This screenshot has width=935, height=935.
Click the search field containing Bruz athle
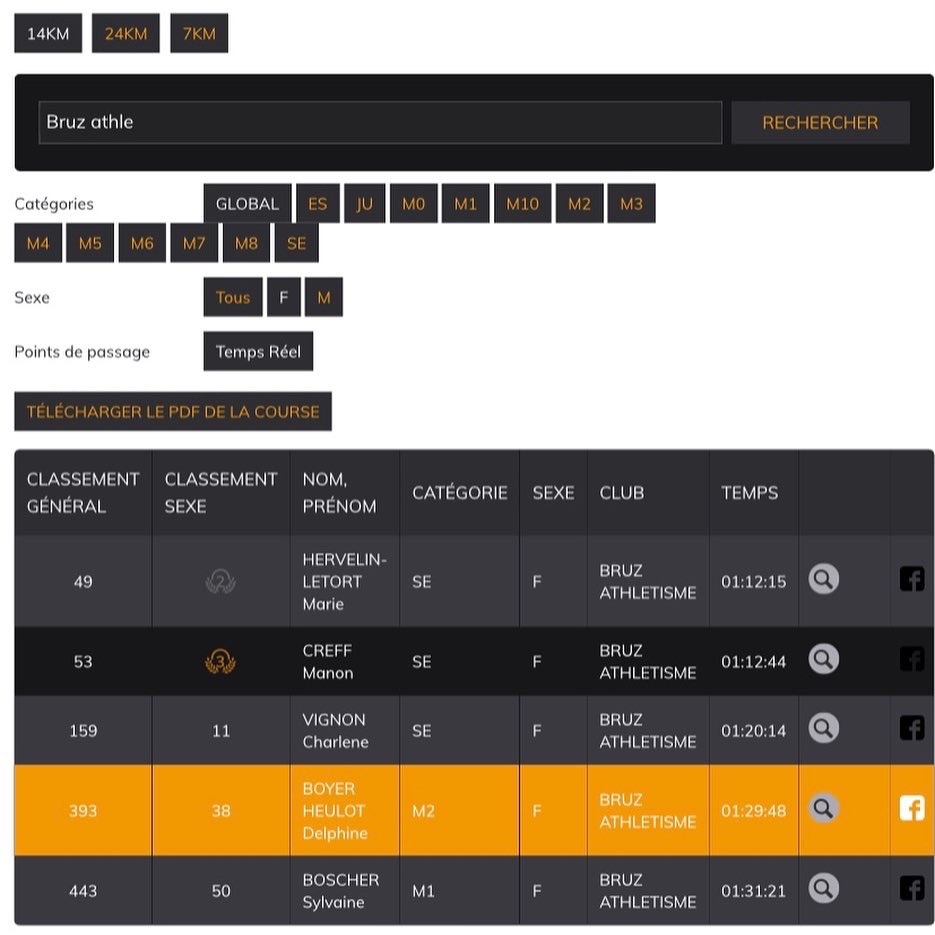380,122
